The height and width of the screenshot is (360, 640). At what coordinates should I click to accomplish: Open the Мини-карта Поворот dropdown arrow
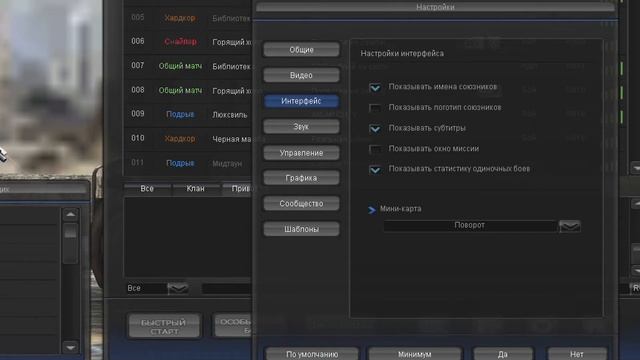[x=569, y=226]
